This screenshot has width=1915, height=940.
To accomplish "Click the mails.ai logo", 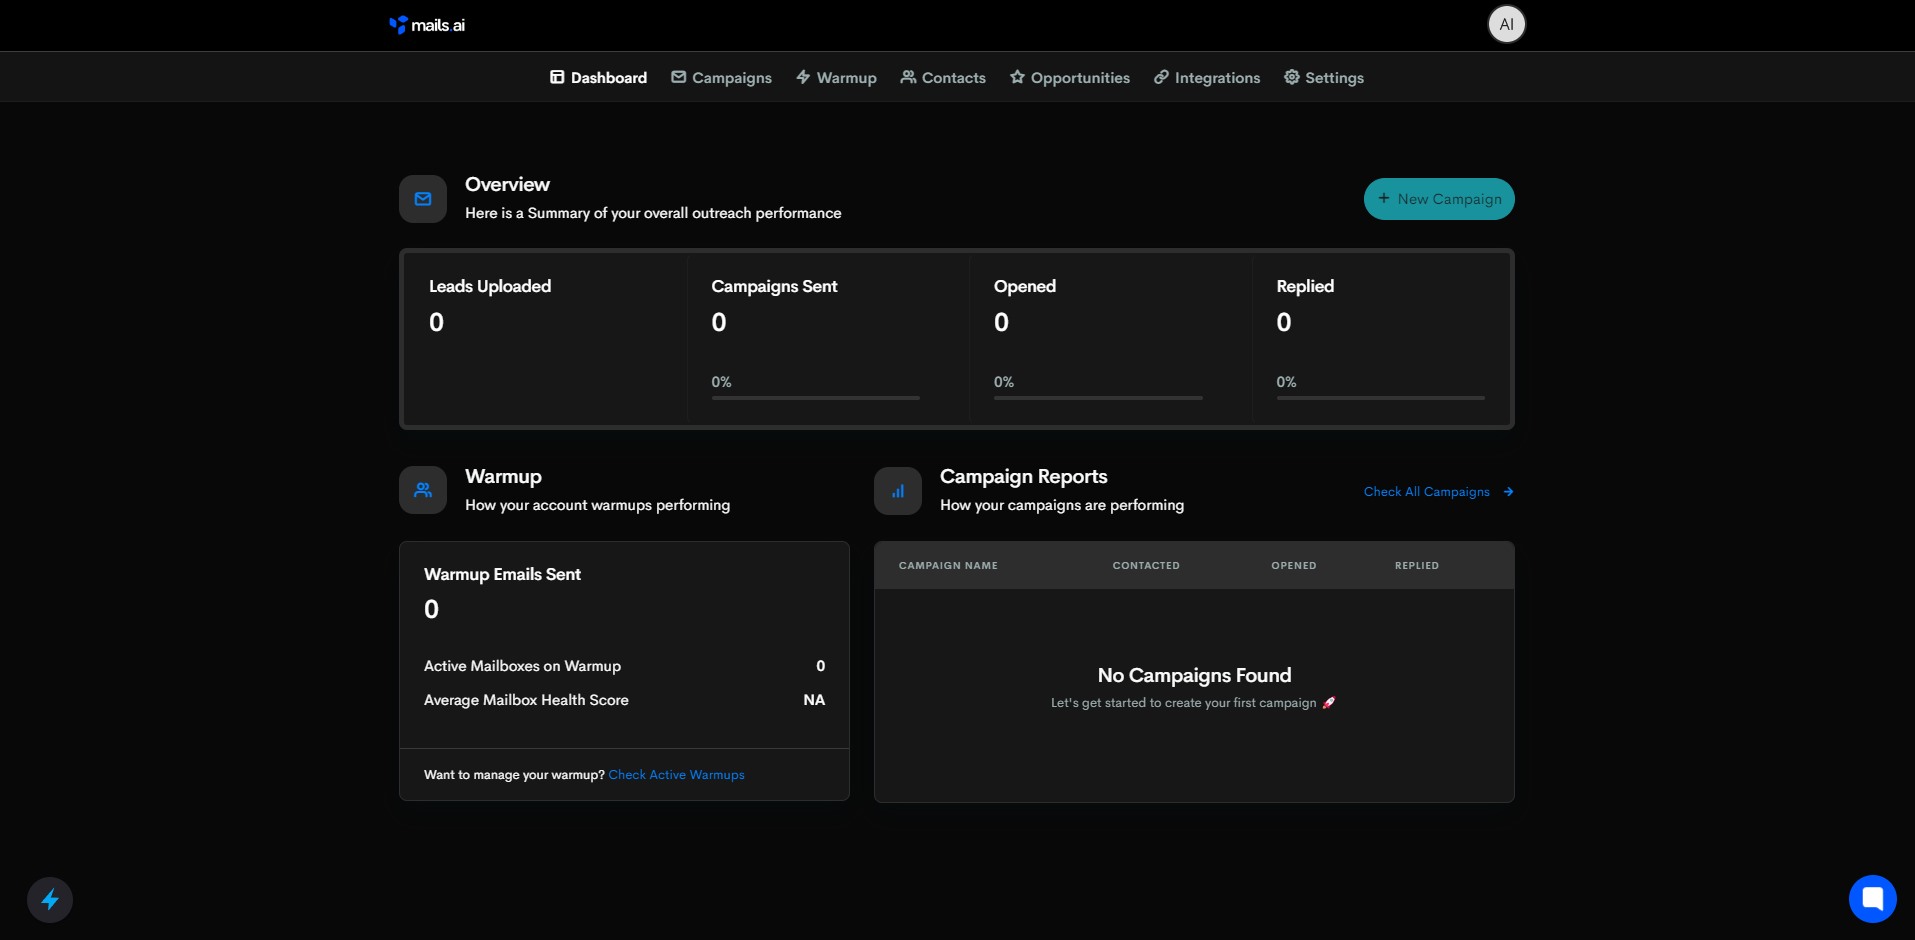I will pos(427,25).
